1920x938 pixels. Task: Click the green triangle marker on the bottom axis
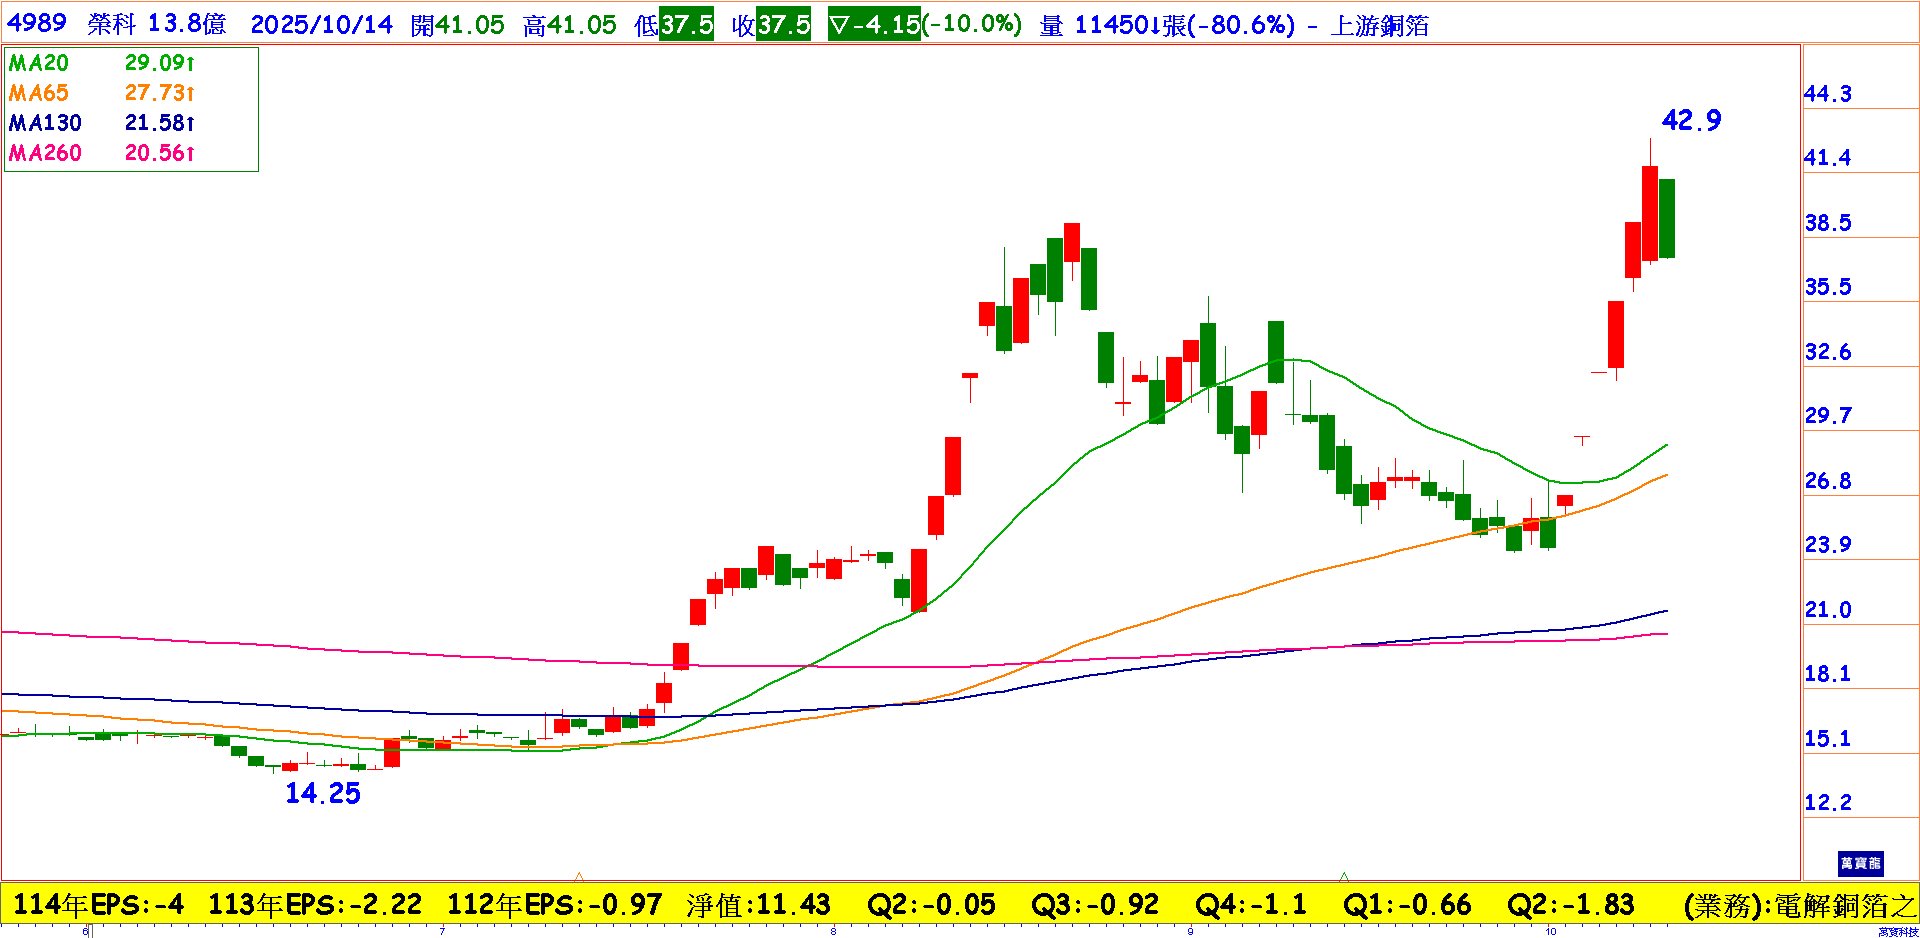(x=1343, y=876)
